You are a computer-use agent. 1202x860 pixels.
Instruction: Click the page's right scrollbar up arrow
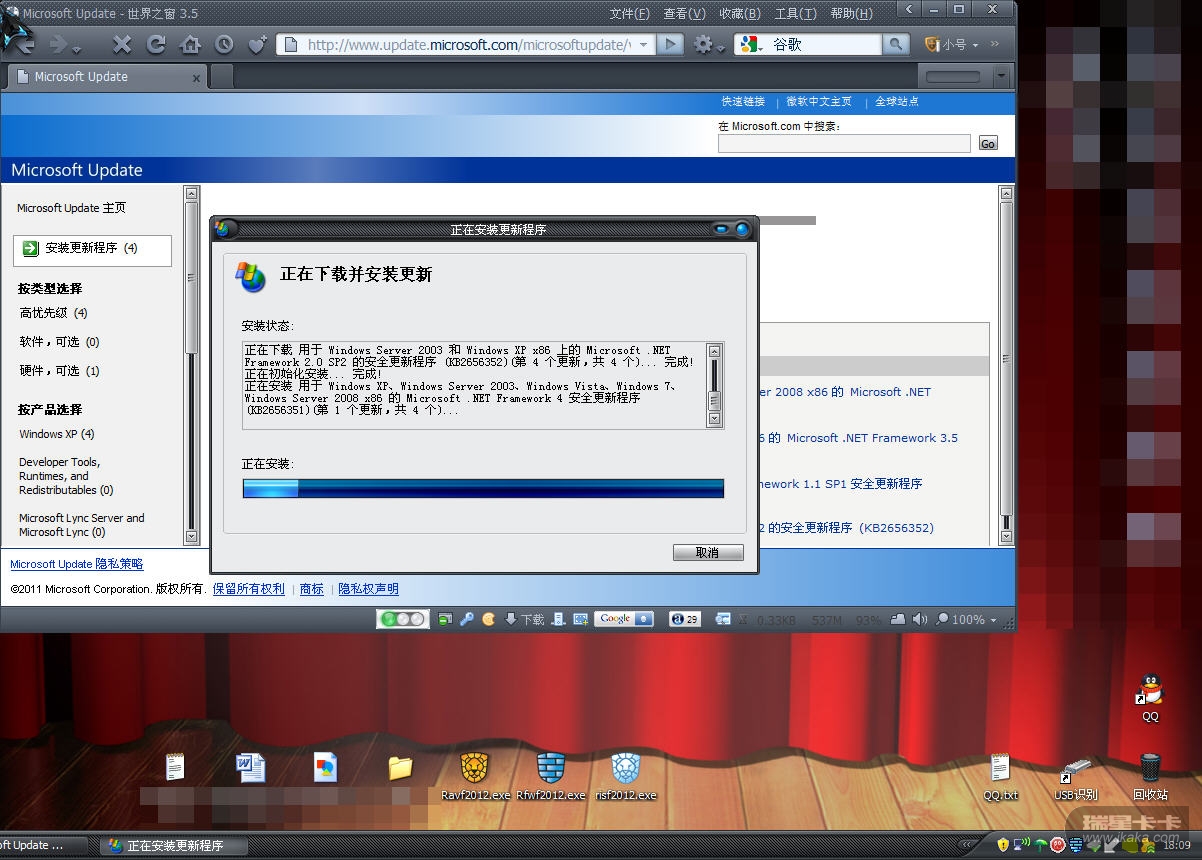[1007, 194]
